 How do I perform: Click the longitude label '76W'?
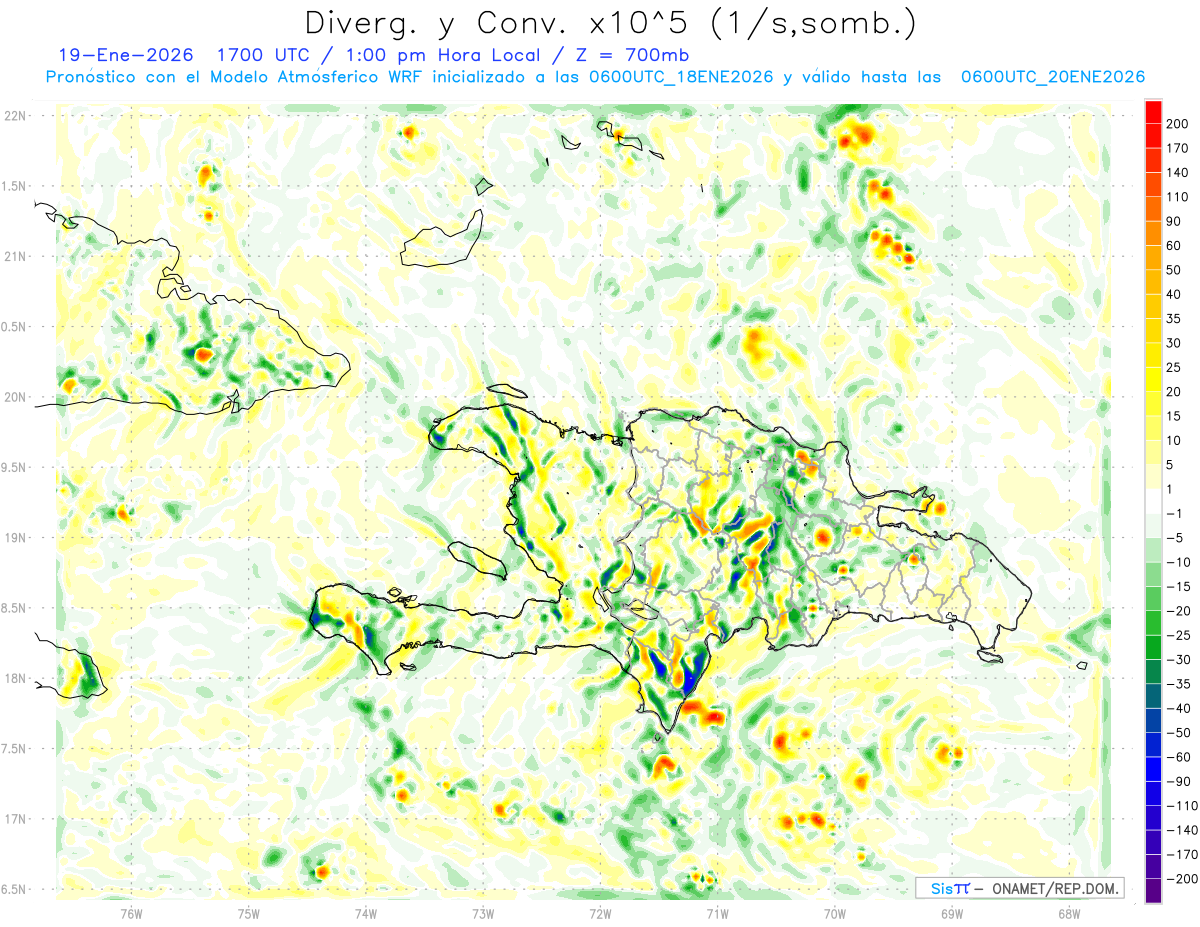click(131, 913)
